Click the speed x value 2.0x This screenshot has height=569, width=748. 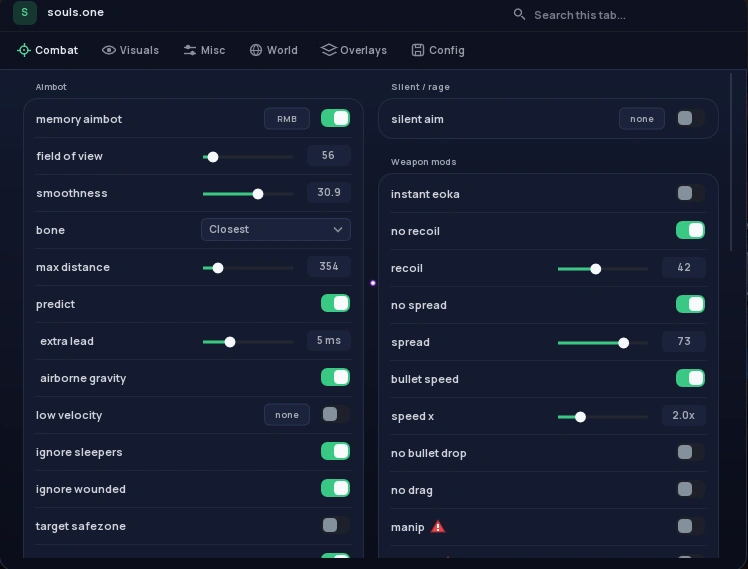[x=684, y=415]
